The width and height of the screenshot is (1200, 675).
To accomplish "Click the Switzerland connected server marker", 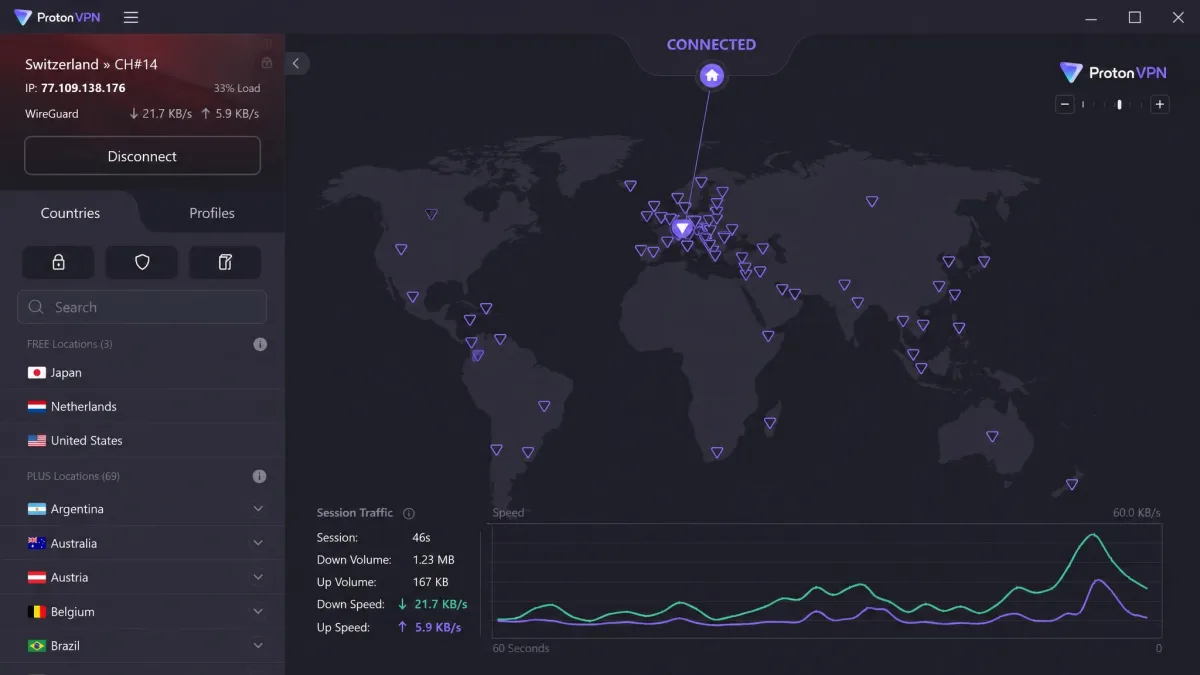I will 682,228.
